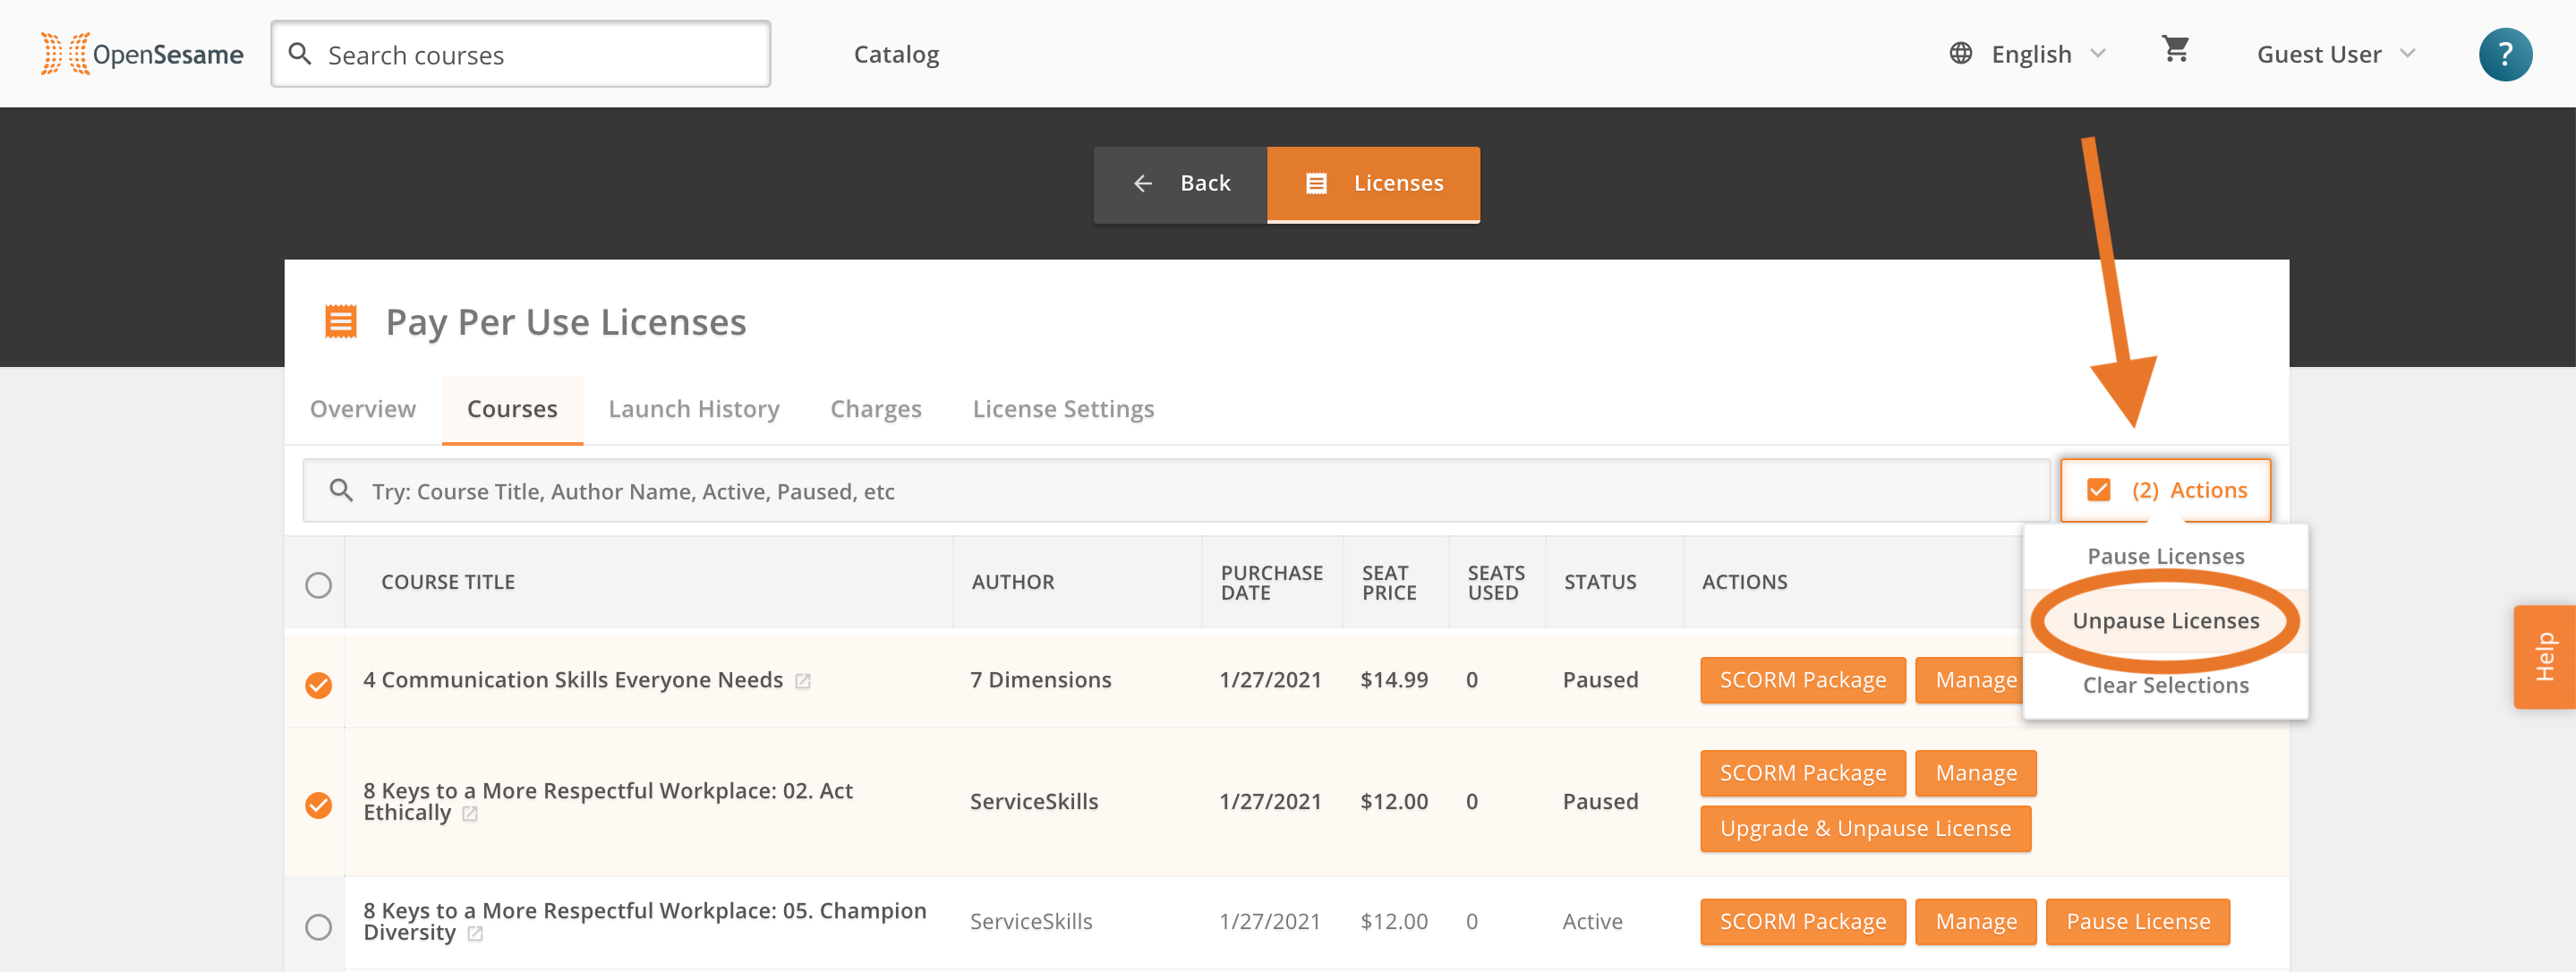Toggle the select-all circle in table header
Screen dimensions: 2576x972
click(x=318, y=585)
